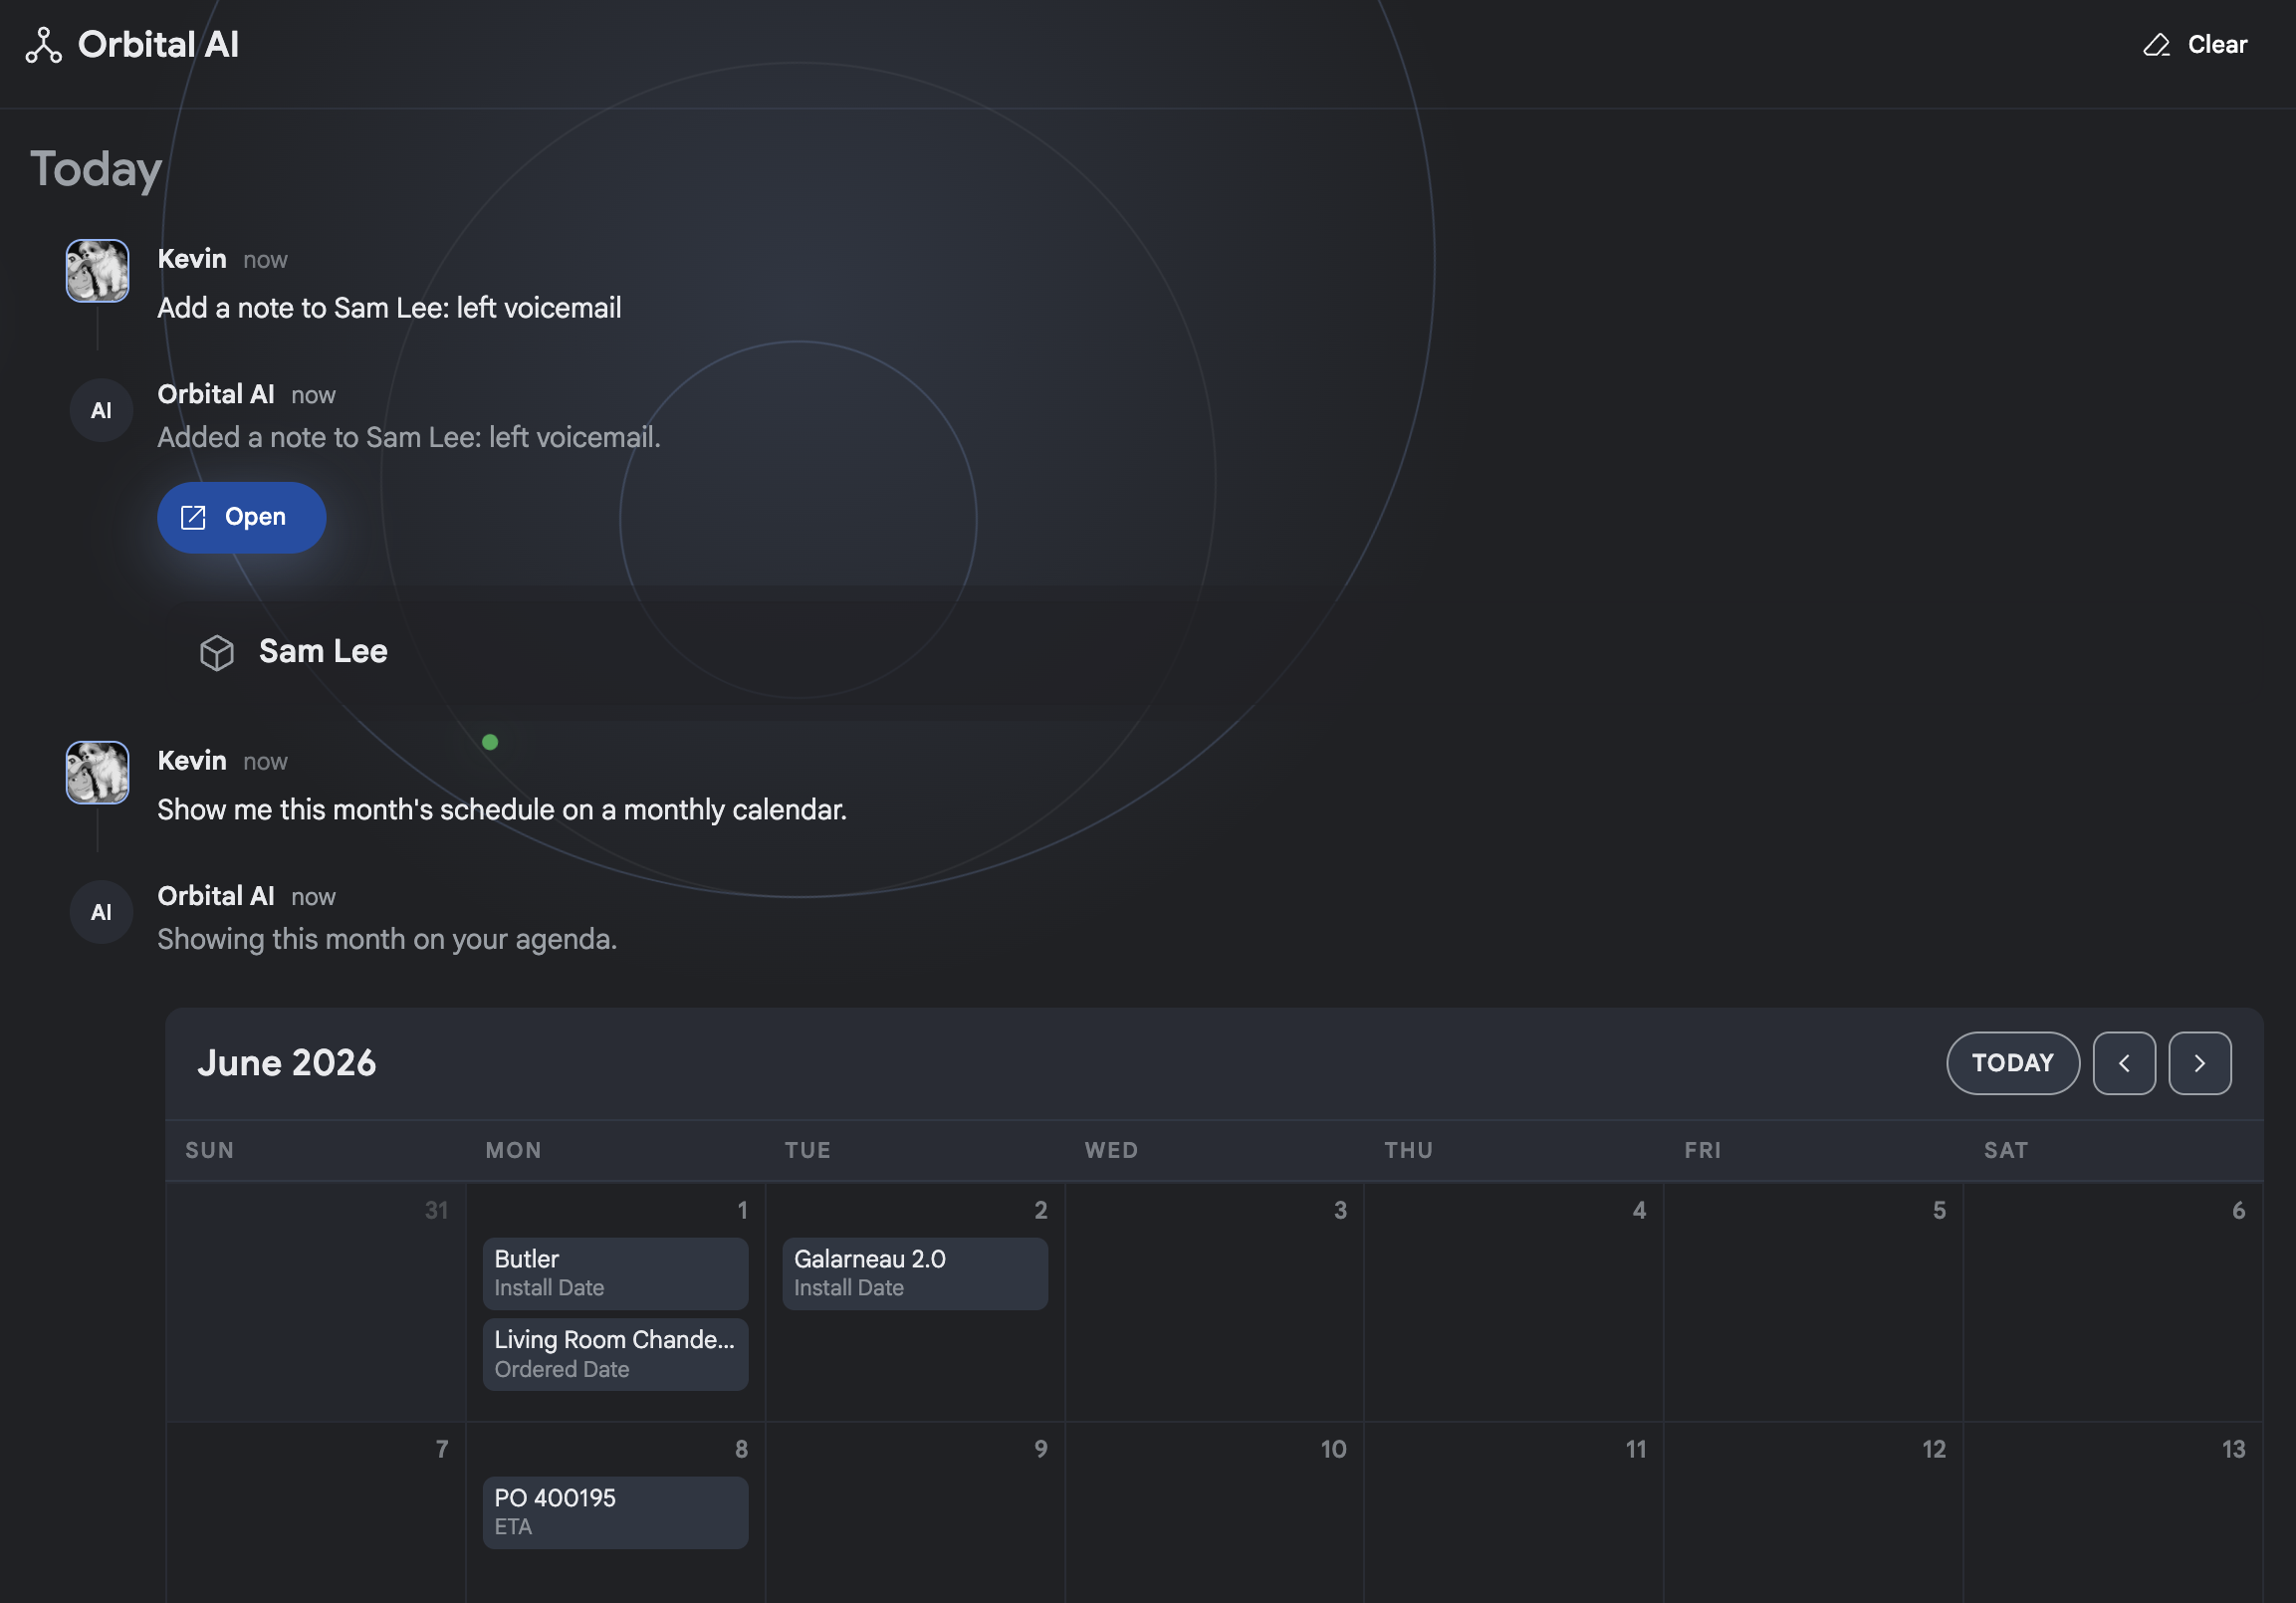Select June 3 calendar day

pyautogui.click(x=1214, y=1301)
